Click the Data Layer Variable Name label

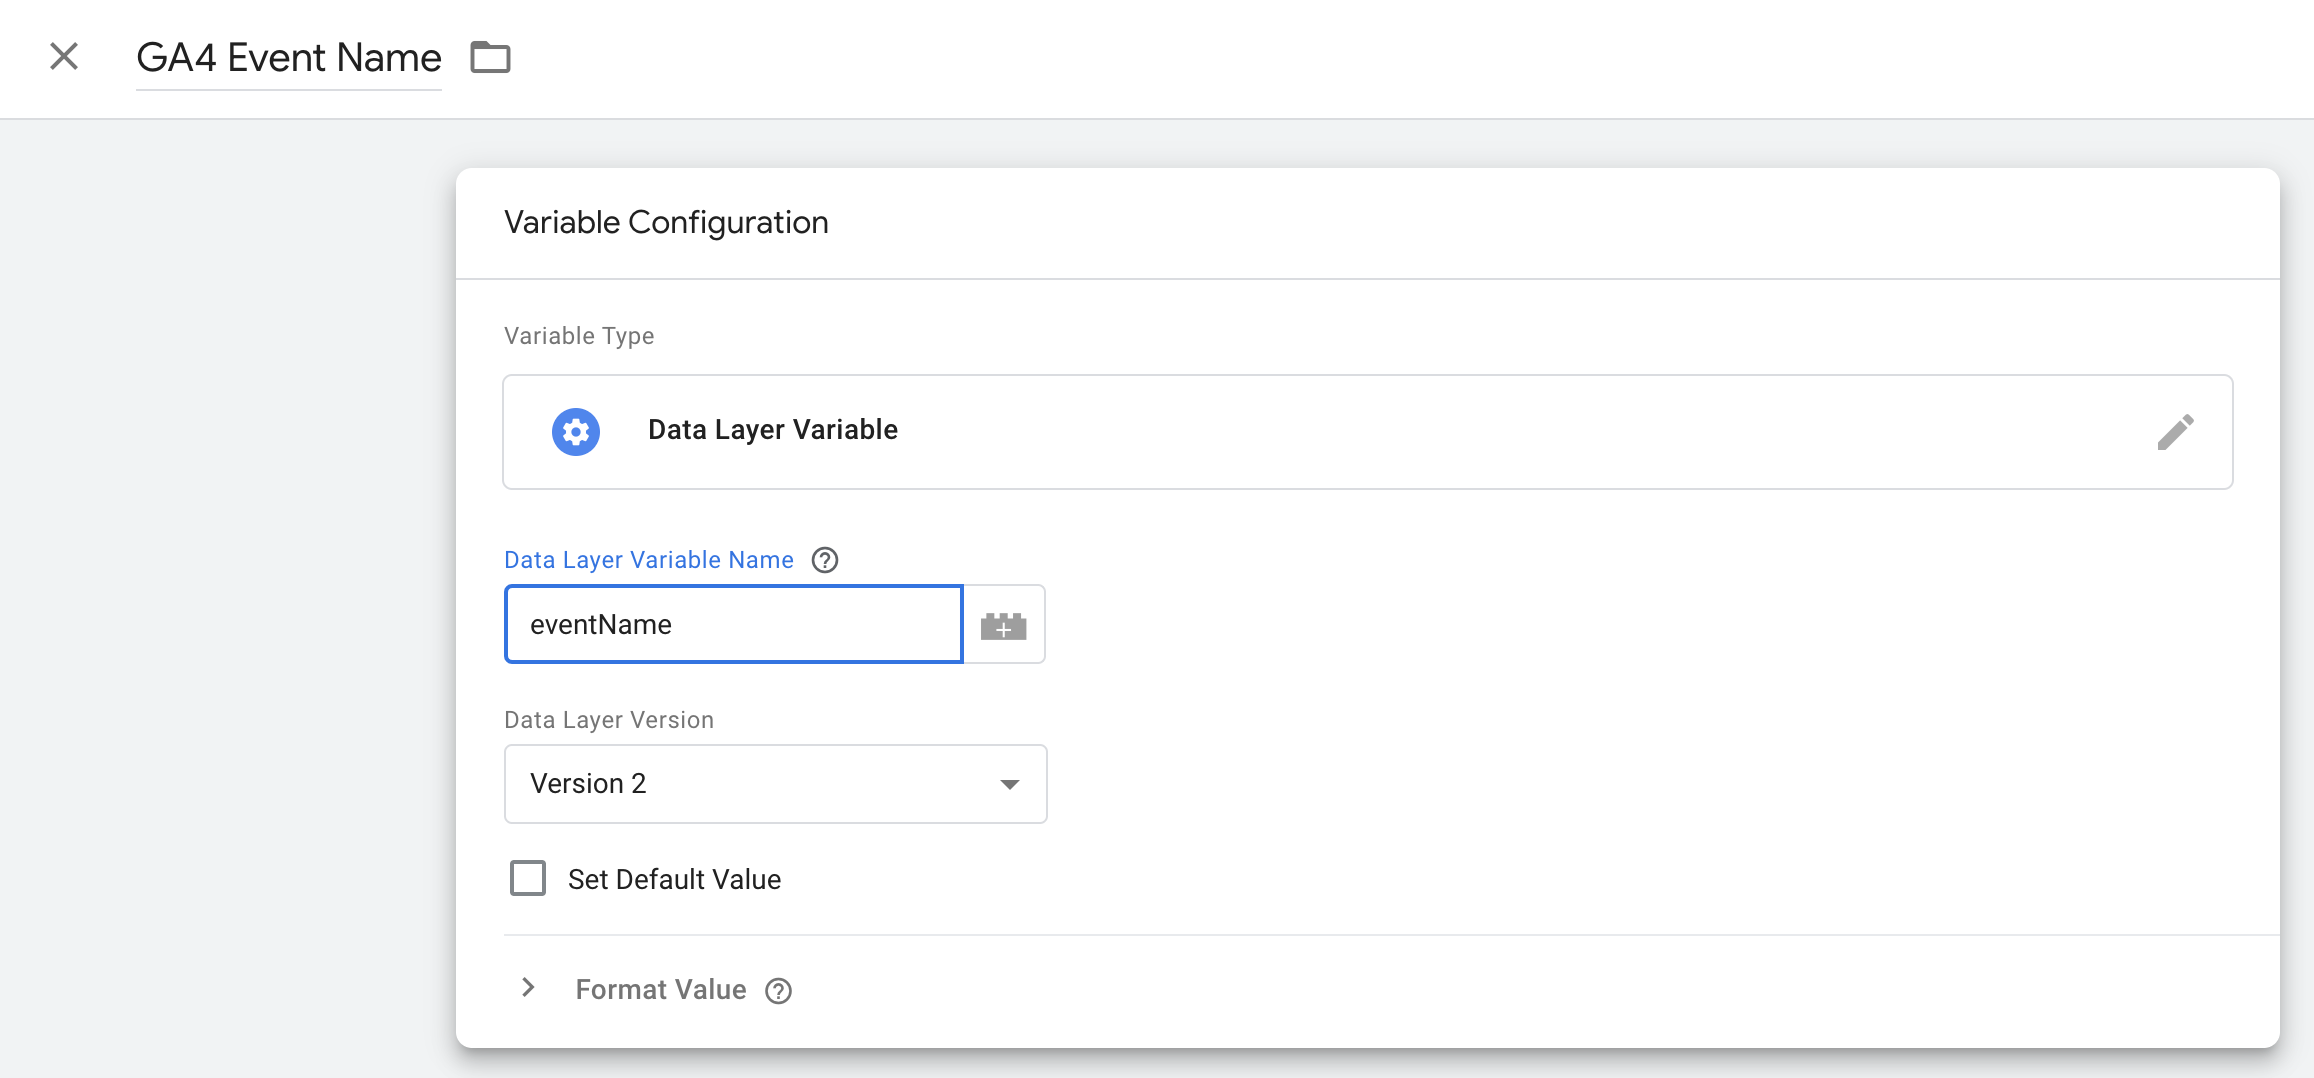click(648, 560)
